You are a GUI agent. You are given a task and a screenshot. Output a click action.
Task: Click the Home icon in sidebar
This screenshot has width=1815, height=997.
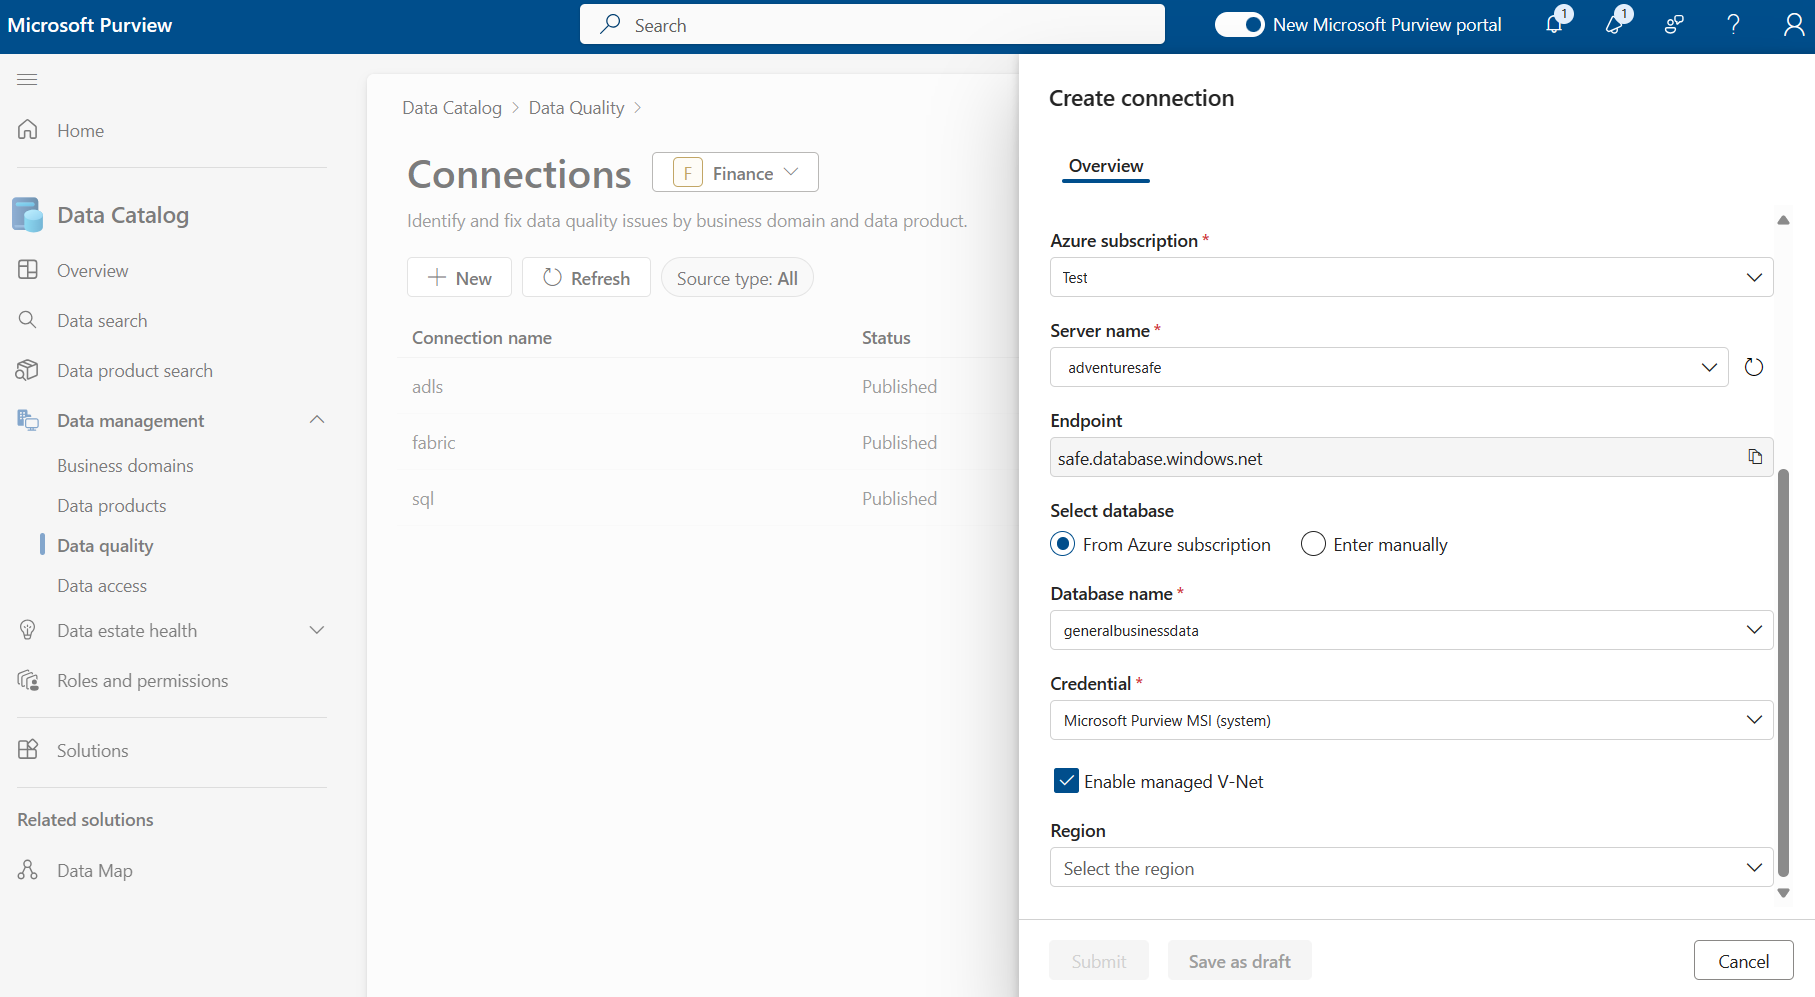[x=28, y=130]
